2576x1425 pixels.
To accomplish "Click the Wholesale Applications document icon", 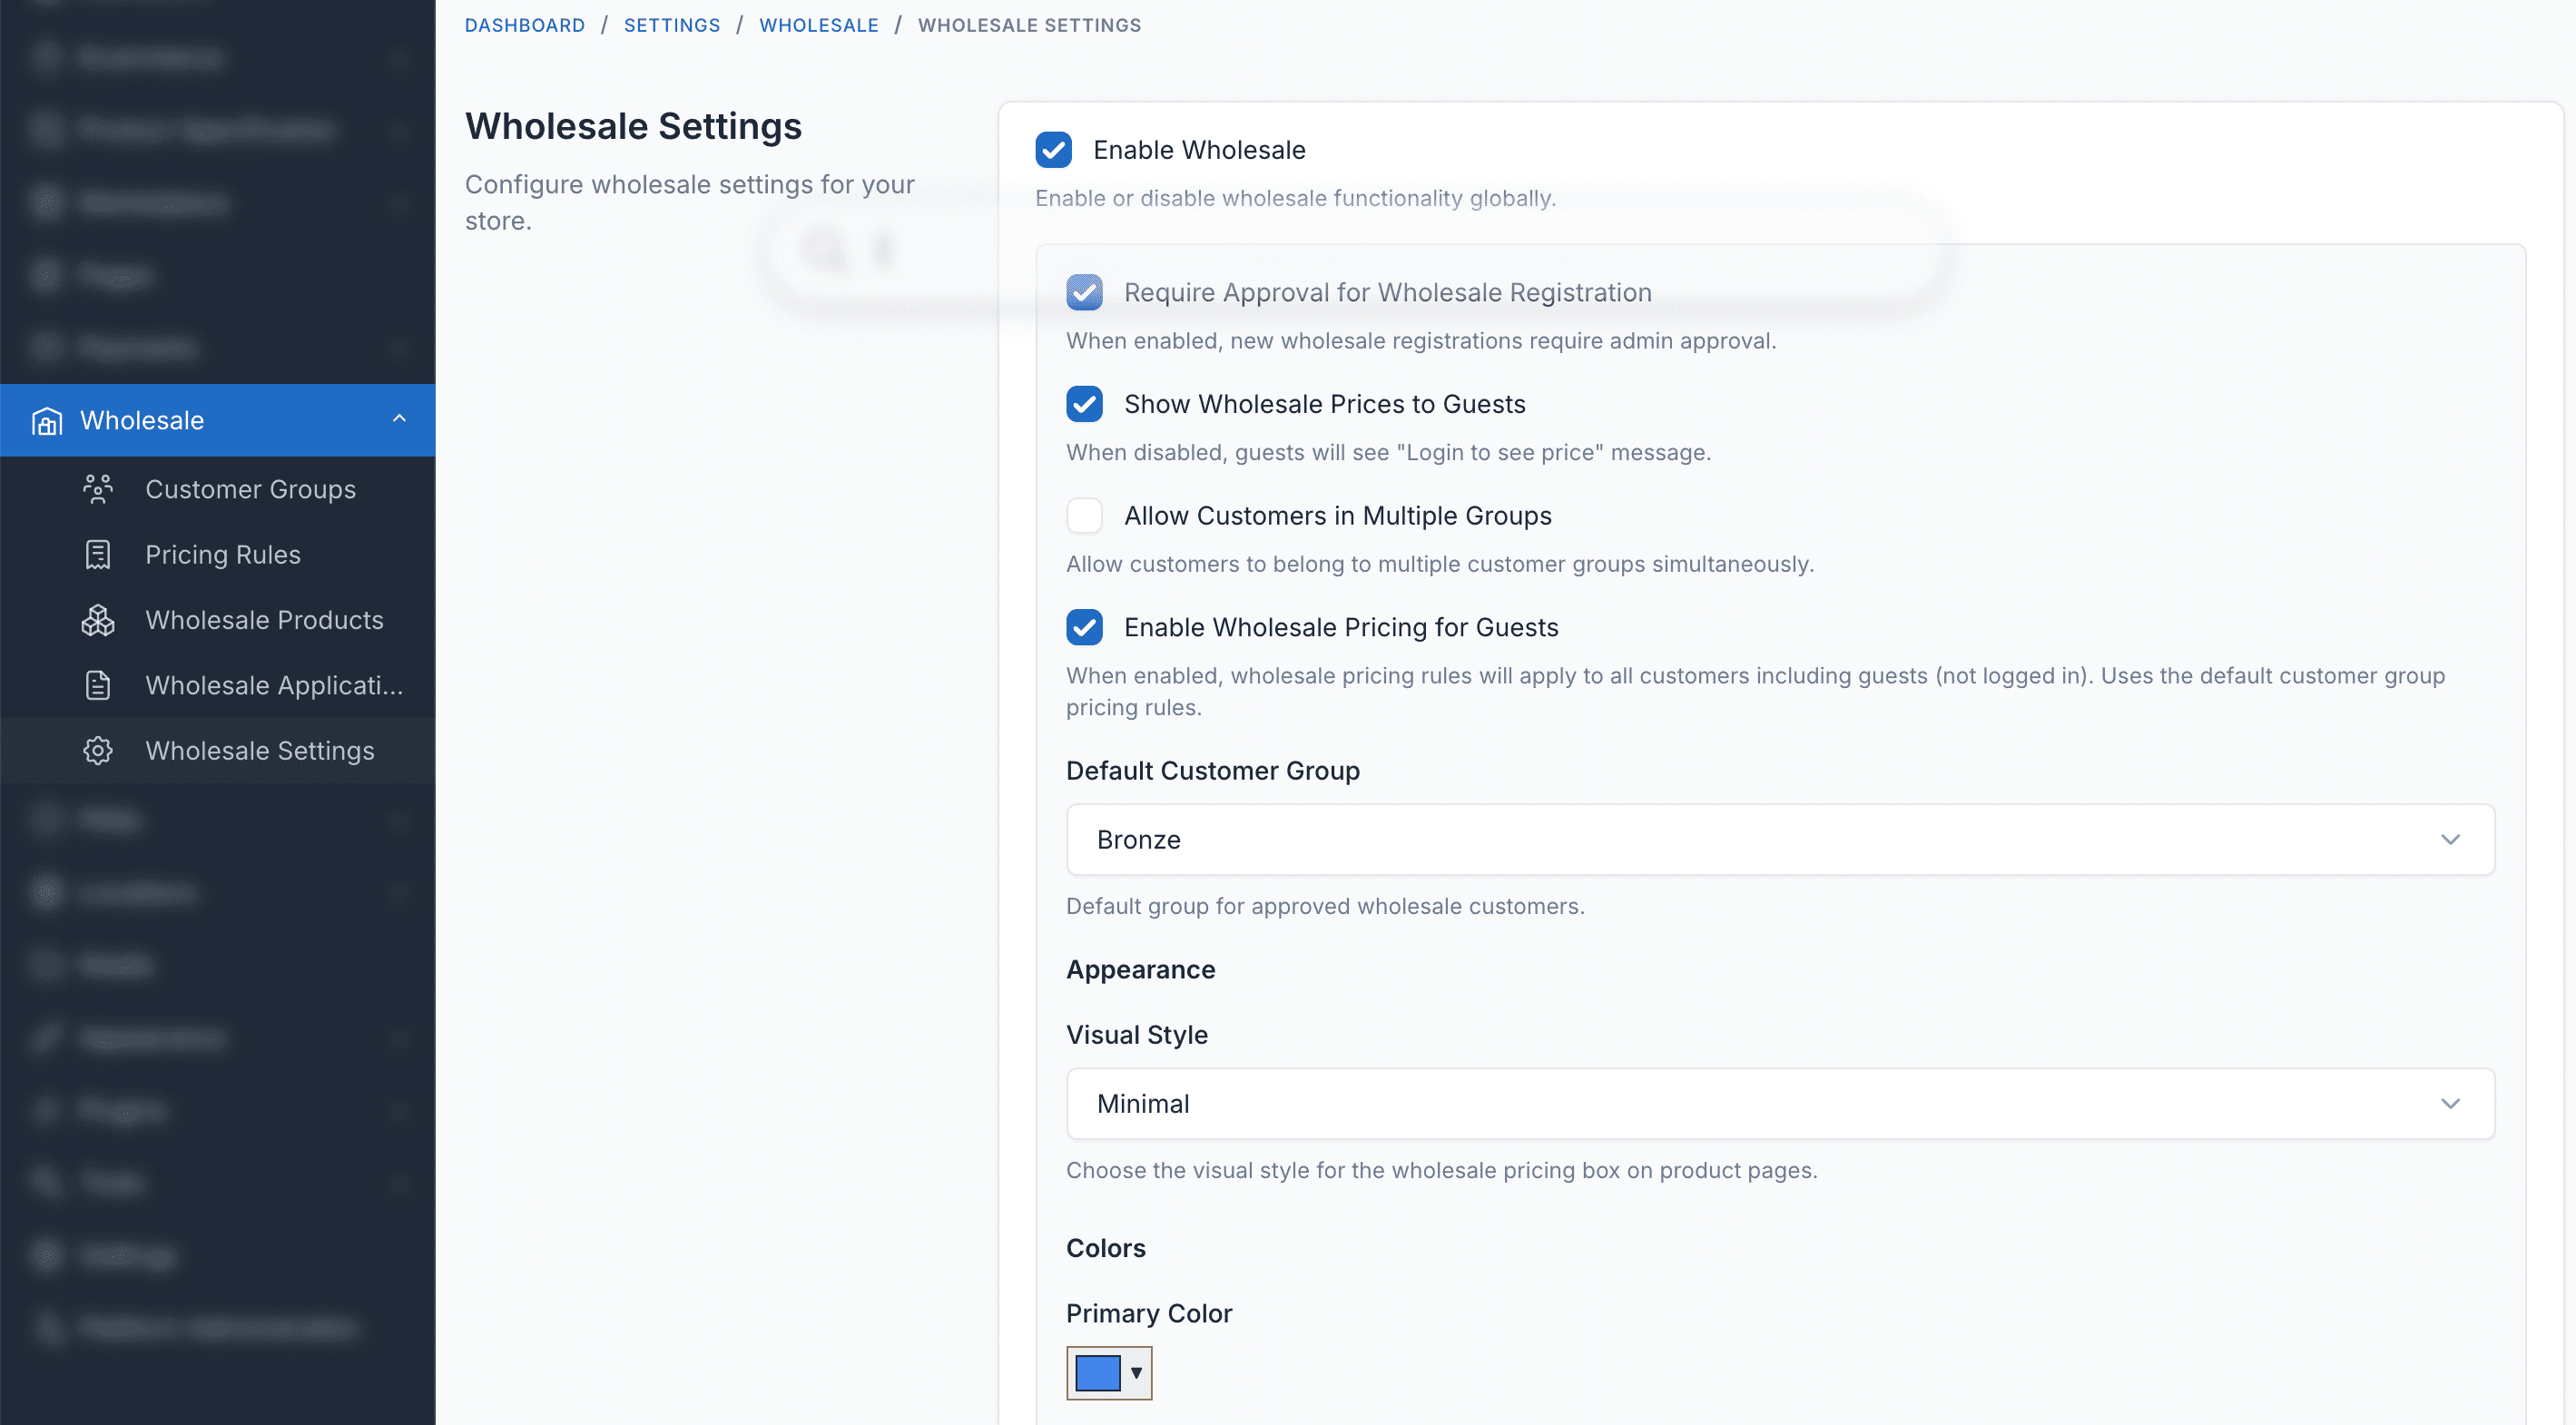I will tap(97, 686).
